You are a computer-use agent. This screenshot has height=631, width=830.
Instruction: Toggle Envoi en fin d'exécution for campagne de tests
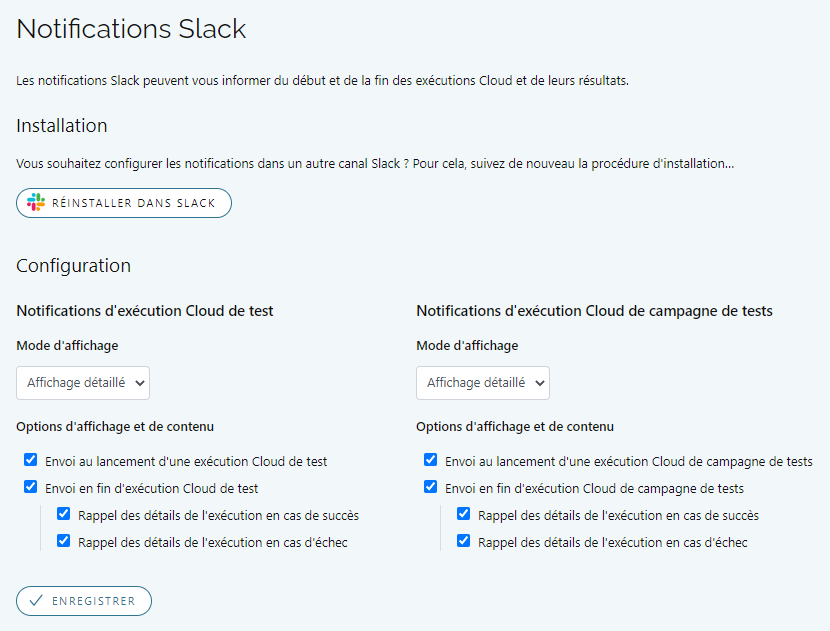pos(430,488)
